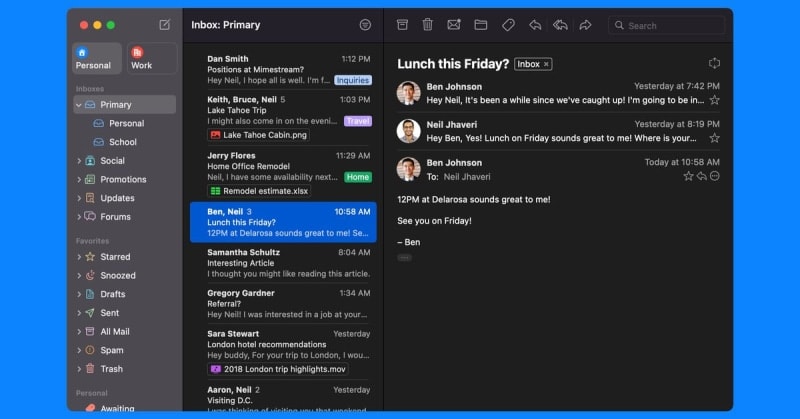Star Neil Jhaveri's 8:19 PM message
800x419 pixels.
click(714, 138)
